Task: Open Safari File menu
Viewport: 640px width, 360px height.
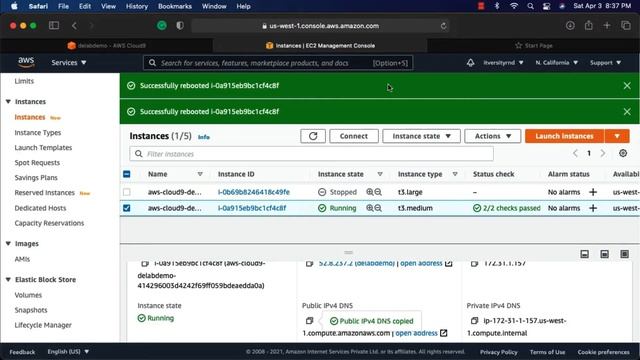Action: pos(63,6)
